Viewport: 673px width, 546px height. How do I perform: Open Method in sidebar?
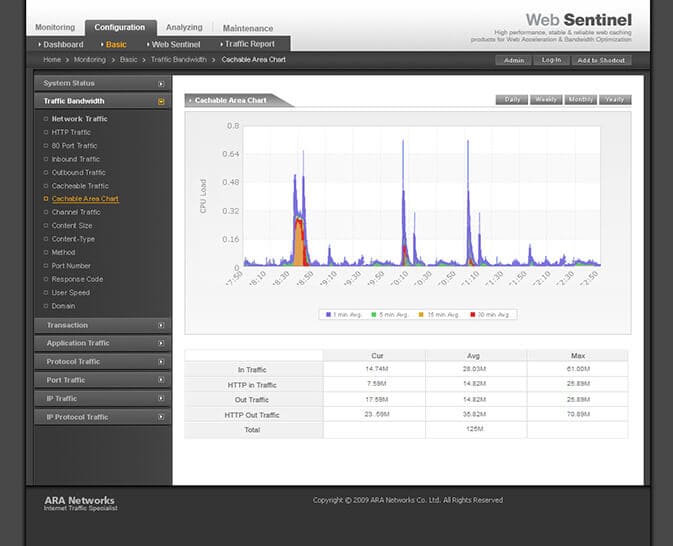63,252
